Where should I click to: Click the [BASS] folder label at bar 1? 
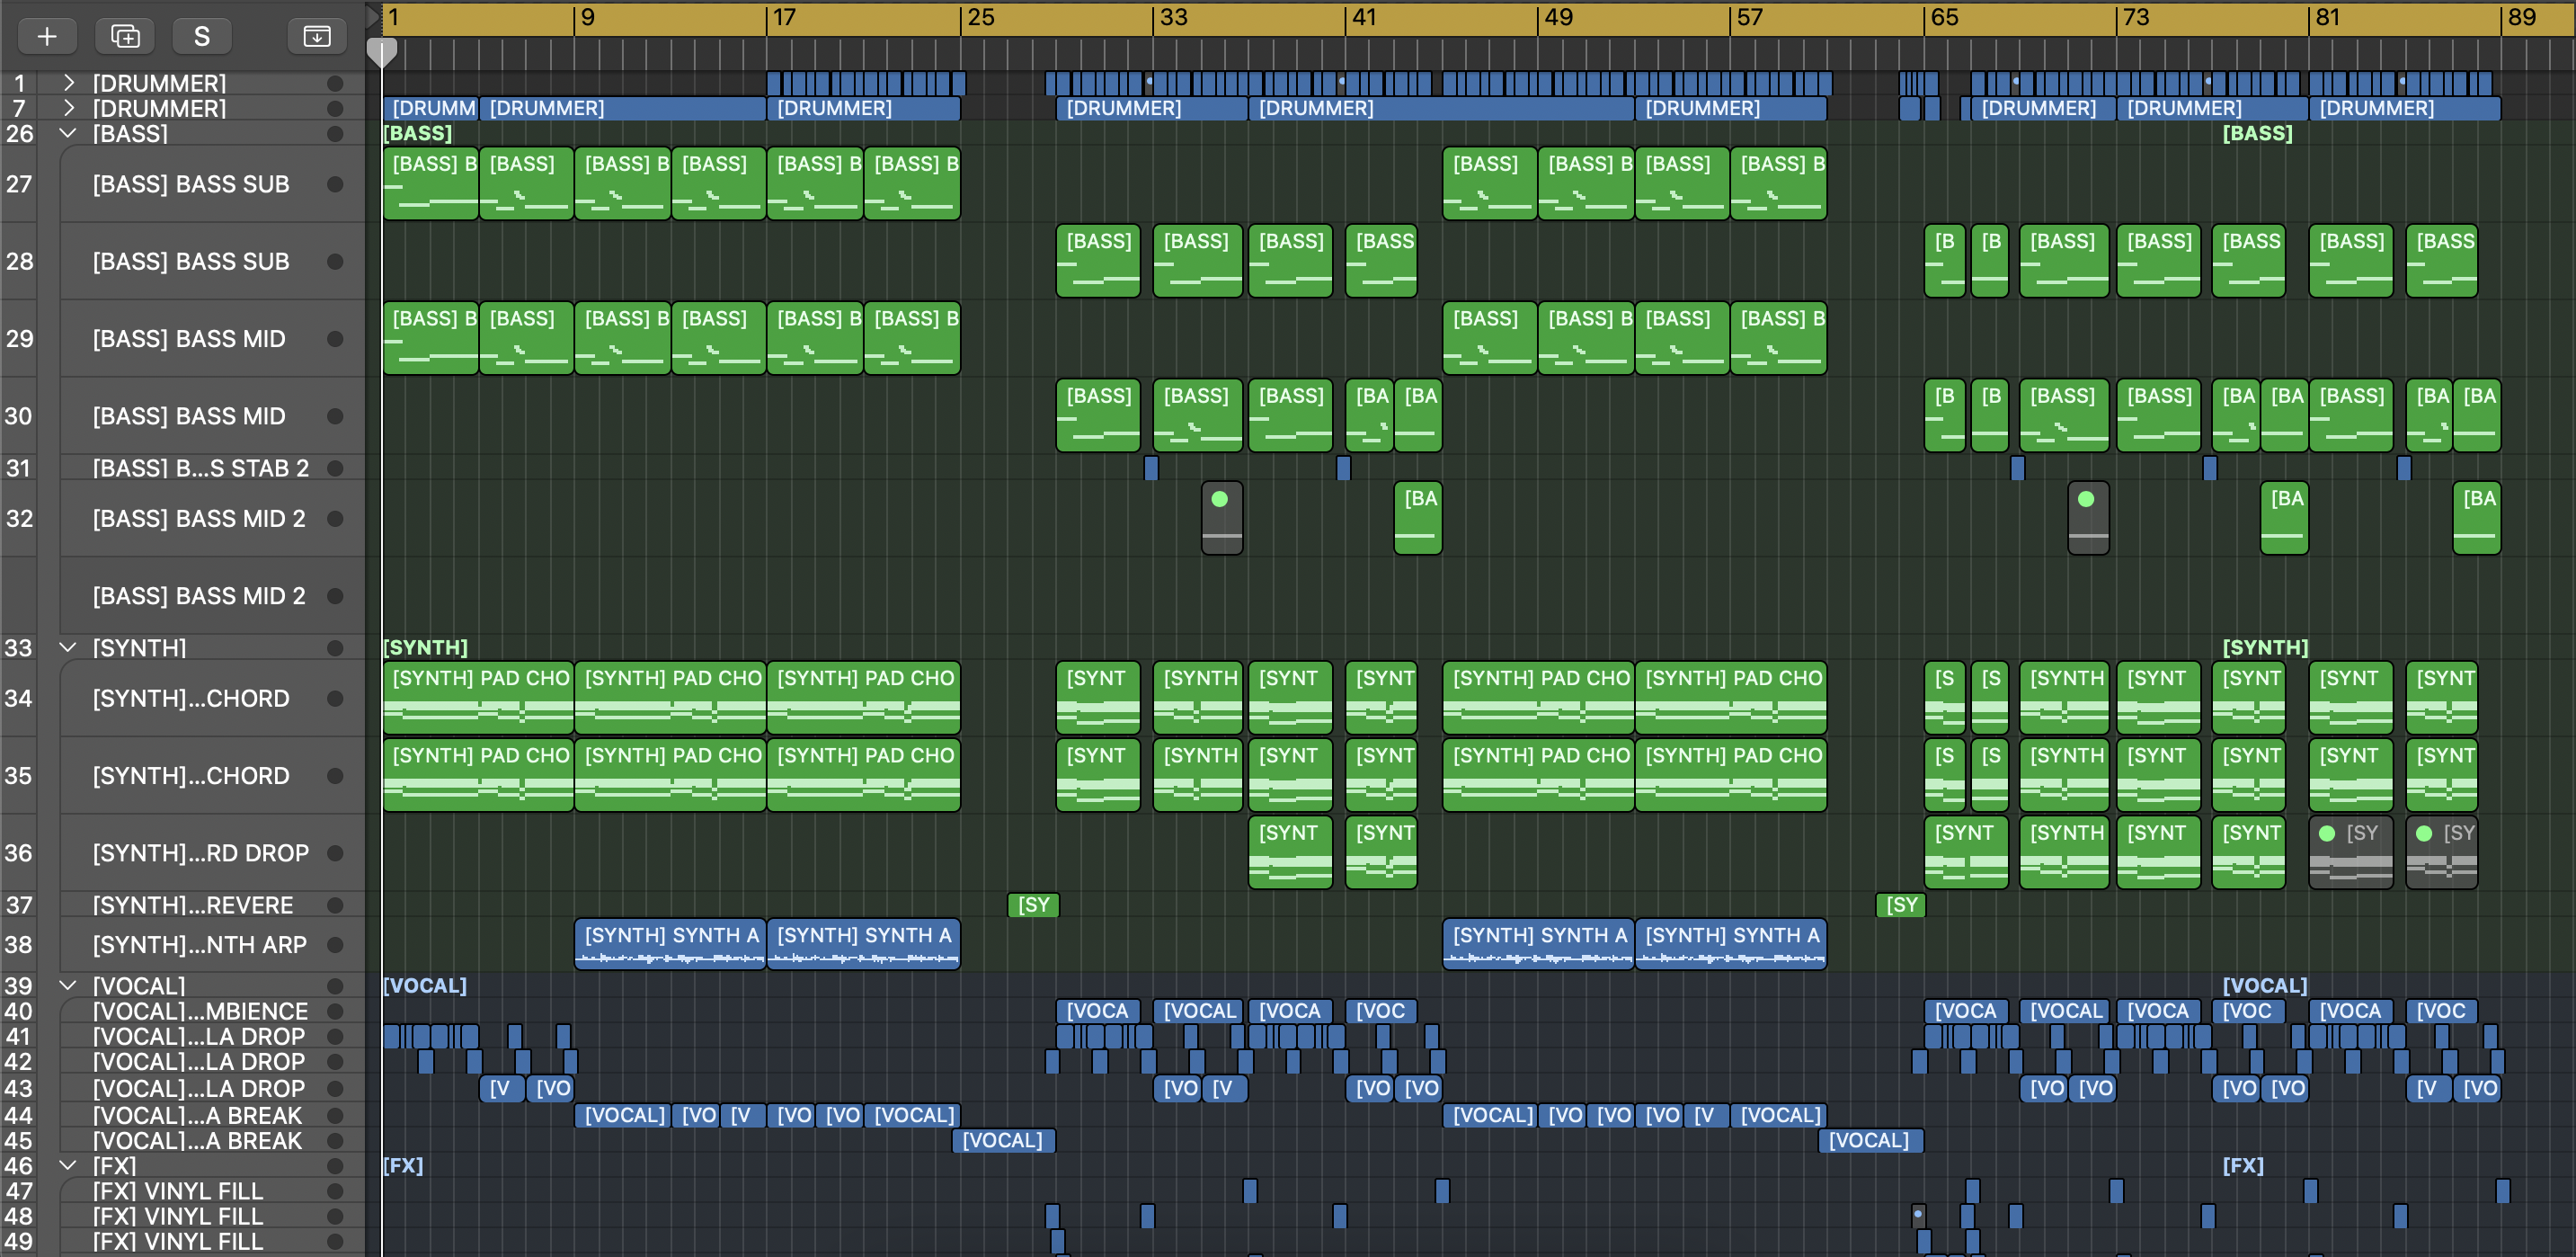[x=418, y=133]
